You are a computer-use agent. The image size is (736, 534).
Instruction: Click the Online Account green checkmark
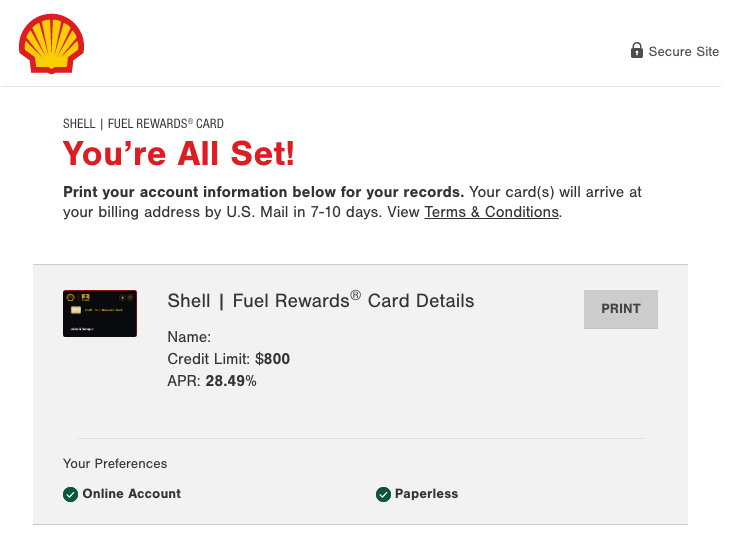[x=70, y=494]
